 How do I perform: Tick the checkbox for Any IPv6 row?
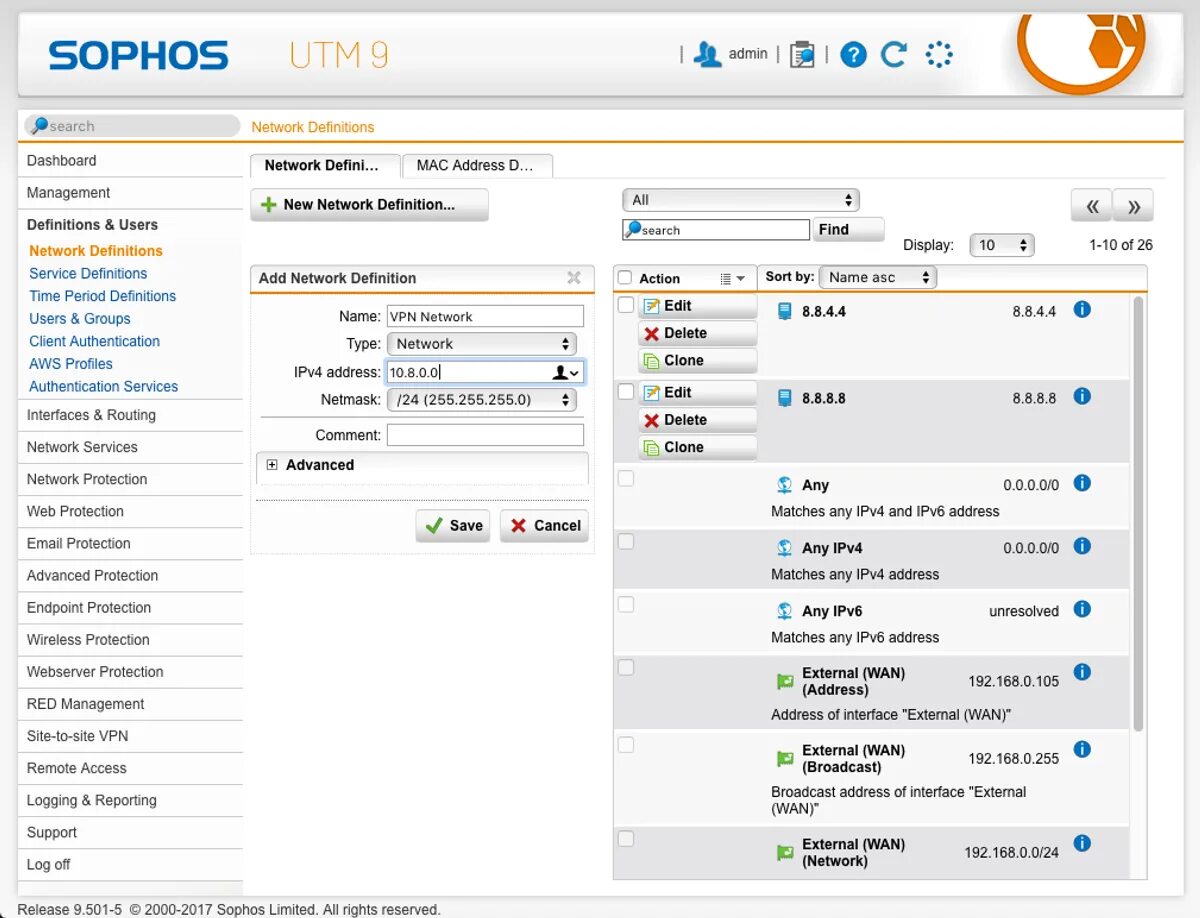[x=626, y=604]
